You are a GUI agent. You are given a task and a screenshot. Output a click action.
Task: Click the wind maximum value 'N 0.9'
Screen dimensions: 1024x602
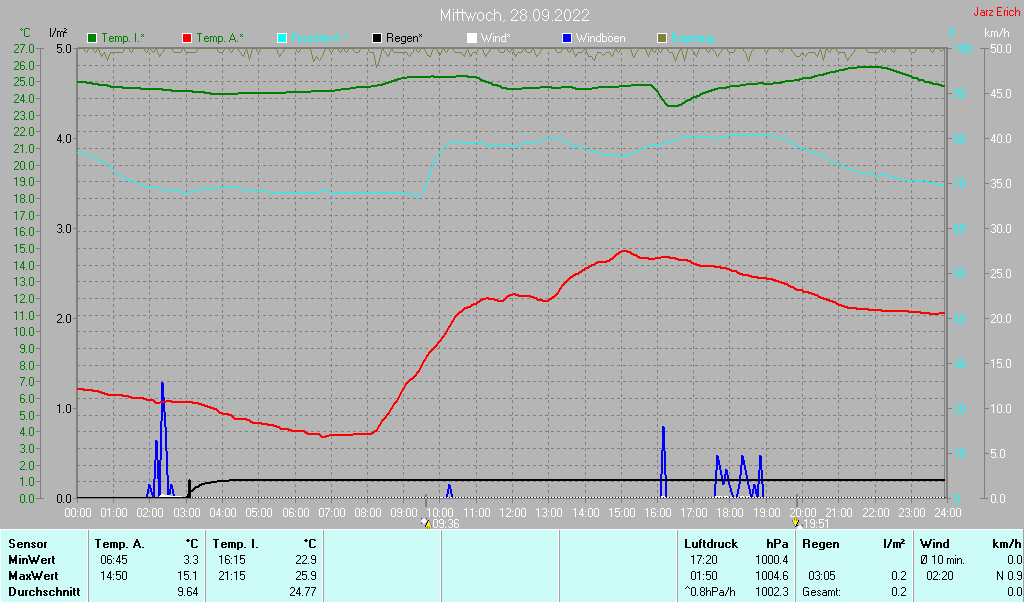pos(1009,577)
